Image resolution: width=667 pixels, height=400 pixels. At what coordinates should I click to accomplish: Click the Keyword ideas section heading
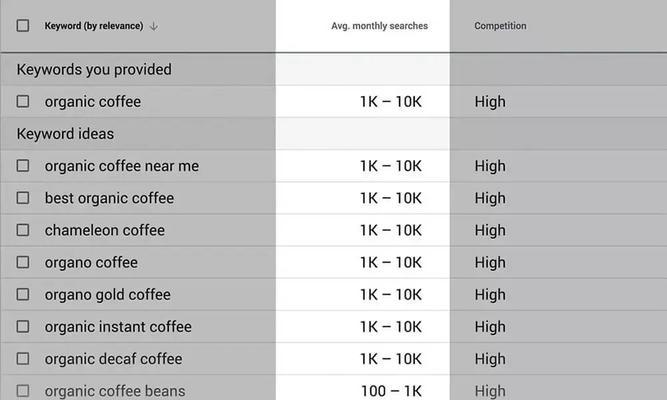click(x=65, y=134)
